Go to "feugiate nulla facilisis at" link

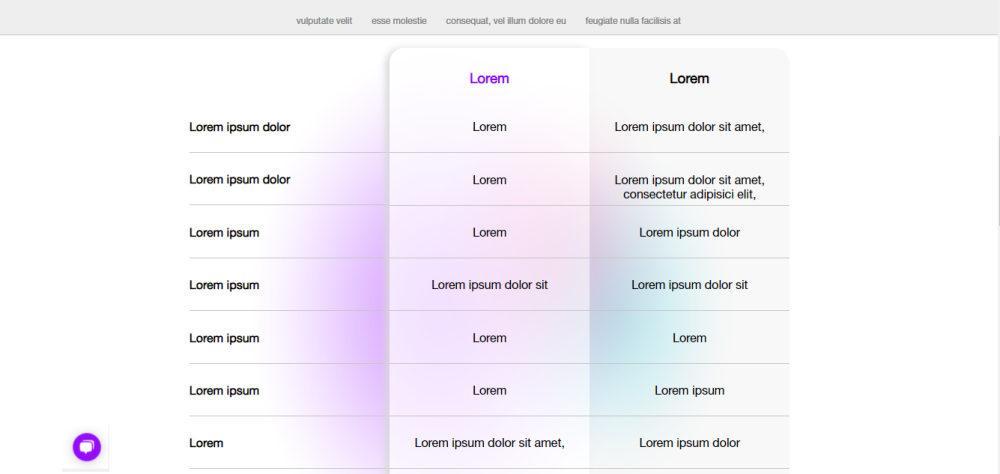point(633,21)
